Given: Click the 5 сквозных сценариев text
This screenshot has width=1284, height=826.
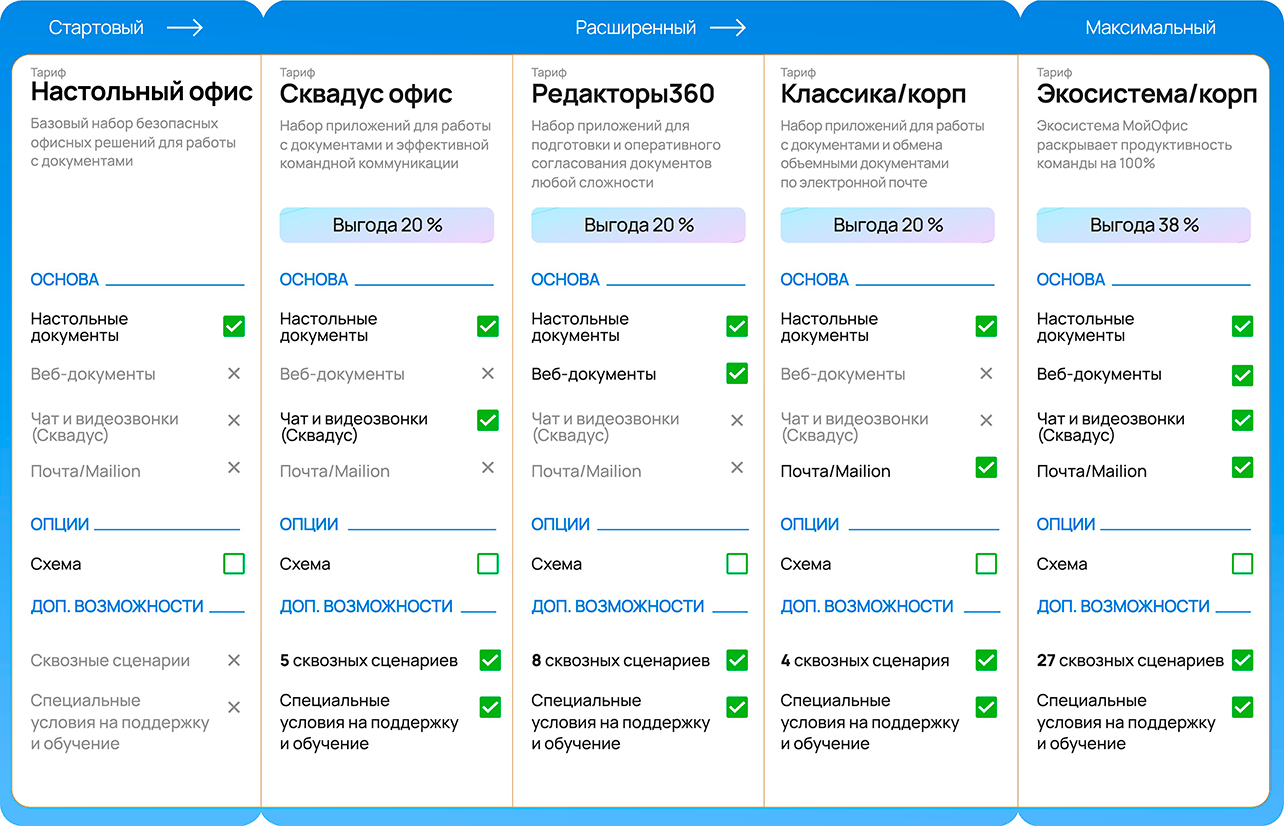Looking at the screenshot, I should [369, 661].
